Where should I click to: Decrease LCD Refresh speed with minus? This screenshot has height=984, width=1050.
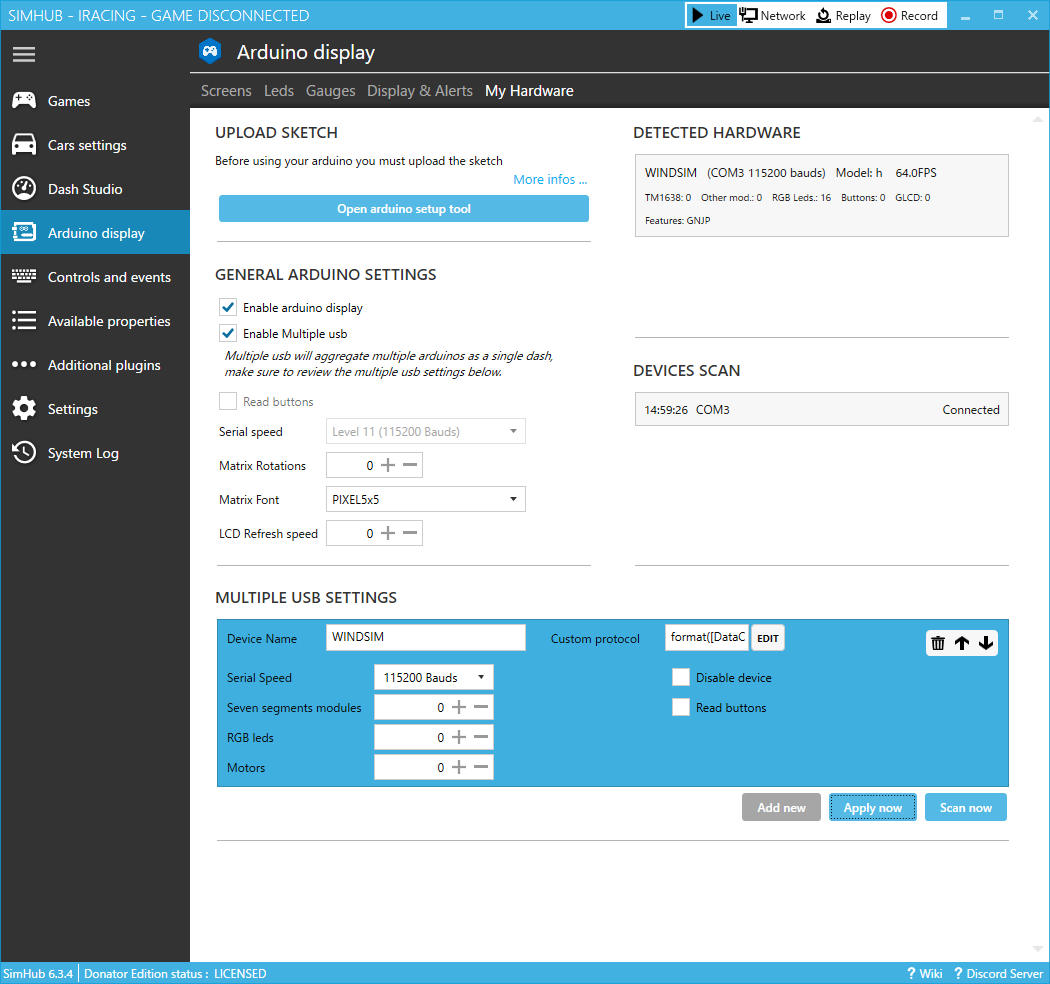(x=410, y=533)
